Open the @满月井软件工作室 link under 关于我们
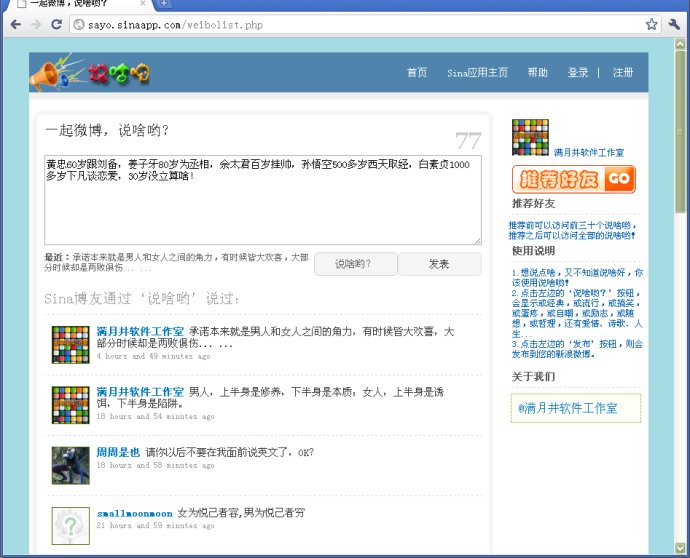The width and height of the screenshot is (690, 558). point(568,408)
